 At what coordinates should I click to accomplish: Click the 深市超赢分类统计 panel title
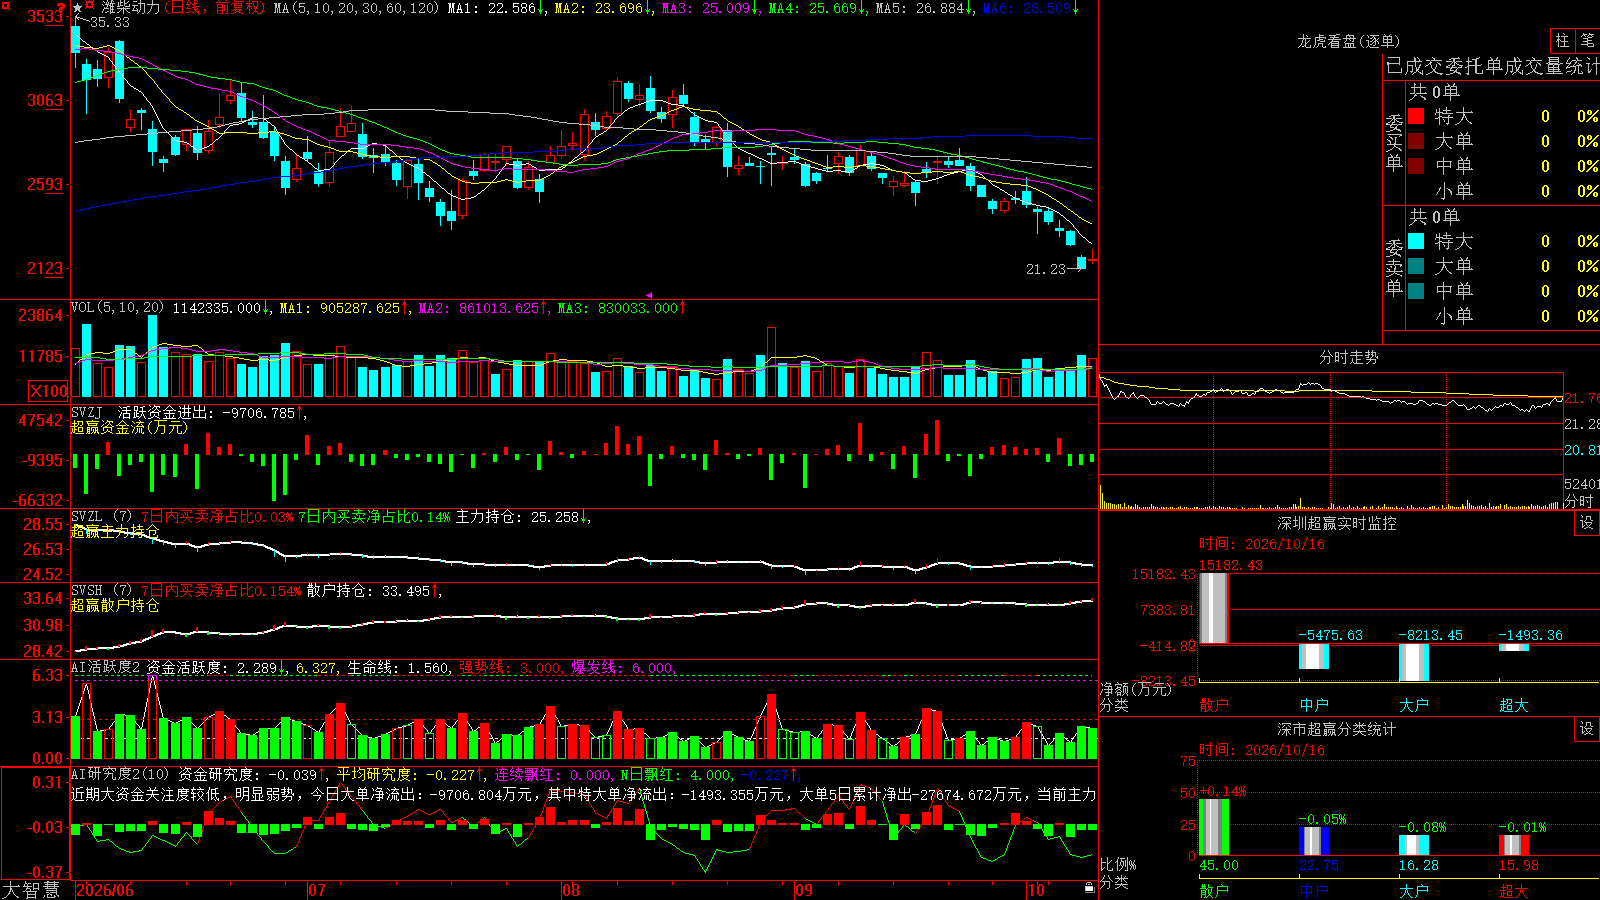(x=1336, y=729)
